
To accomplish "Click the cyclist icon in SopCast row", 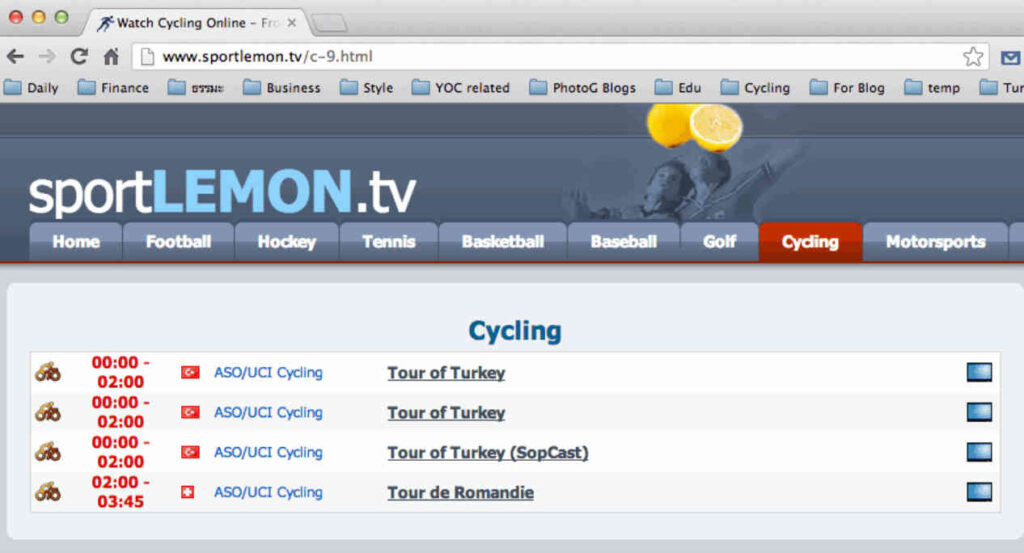I will [x=48, y=452].
